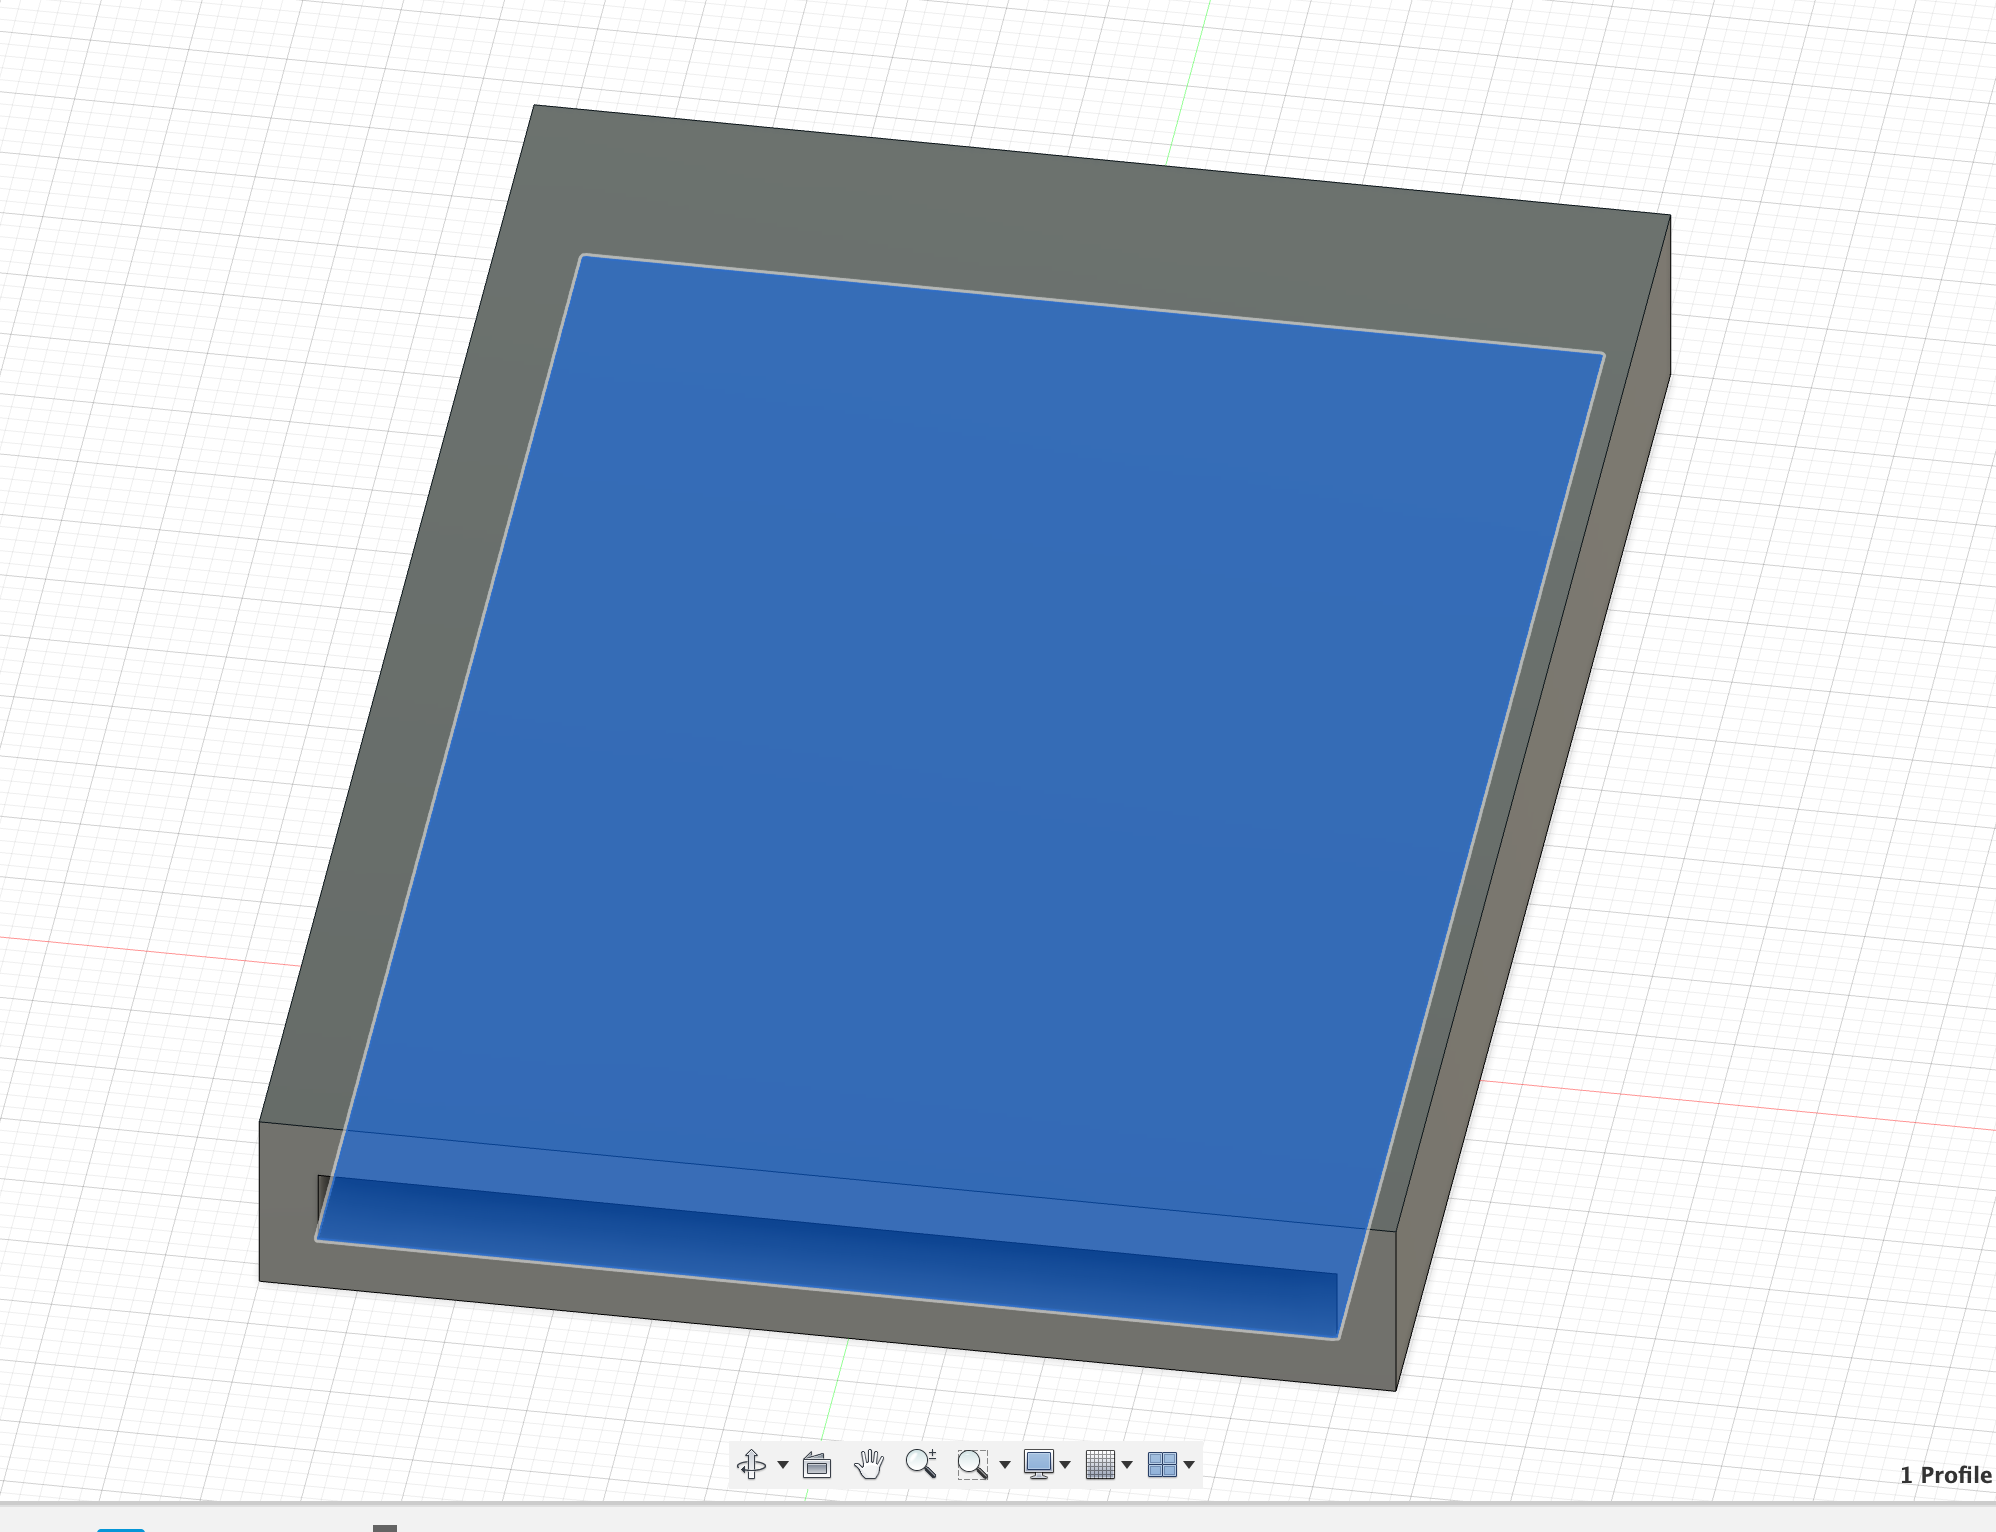
Task: Select the Orbit tool in navigation bar
Action: tap(751, 1465)
